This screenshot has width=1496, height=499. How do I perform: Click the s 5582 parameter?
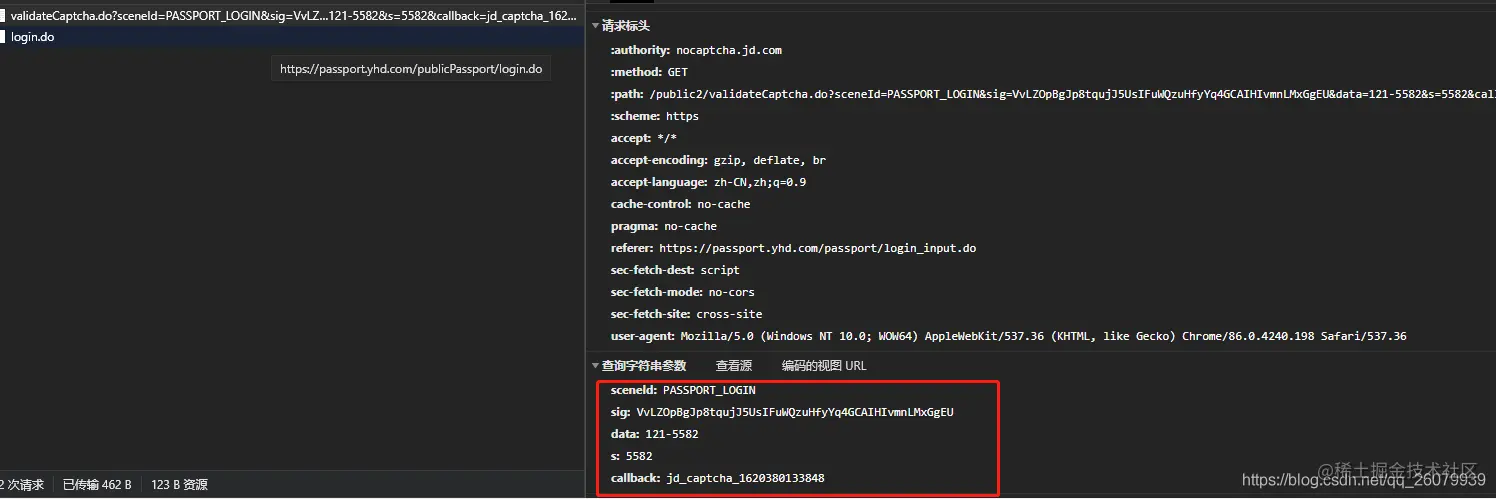[631, 456]
